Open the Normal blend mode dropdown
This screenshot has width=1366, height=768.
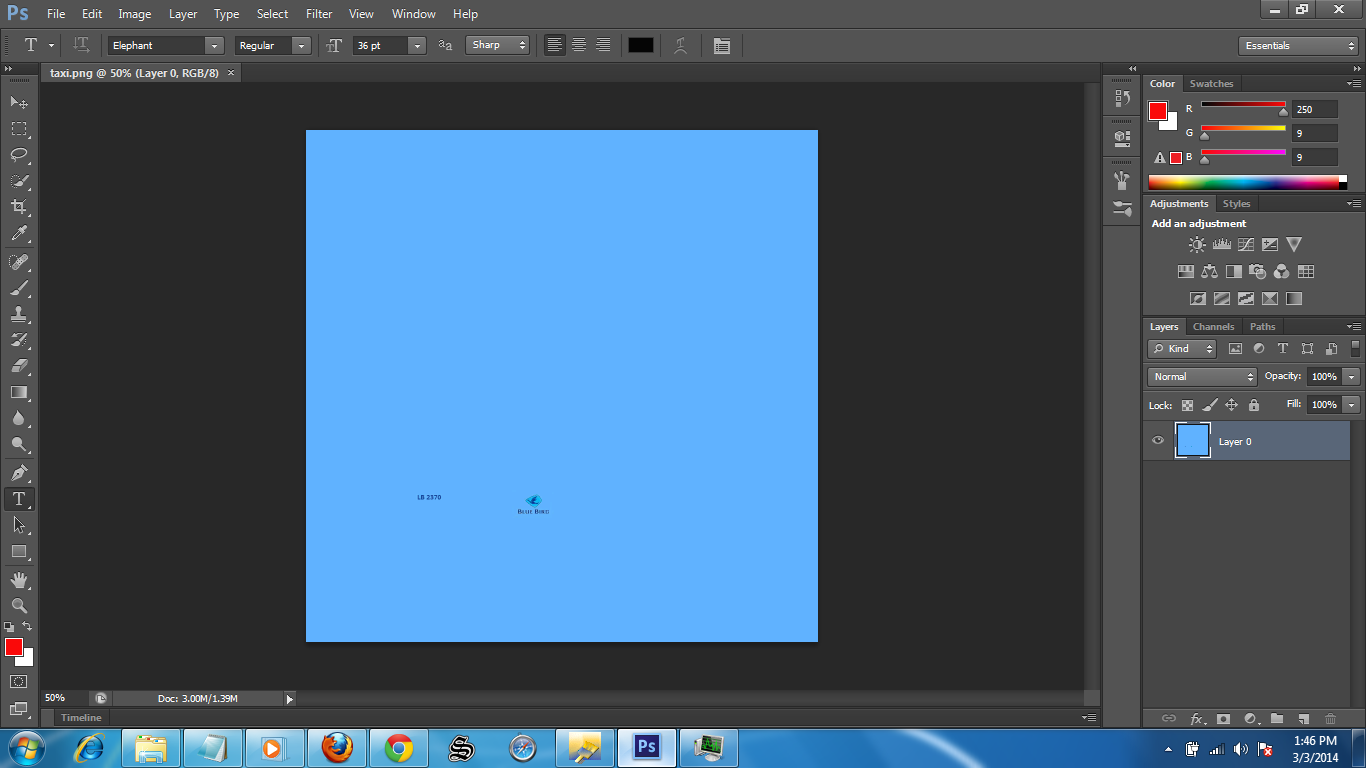[x=1202, y=377]
